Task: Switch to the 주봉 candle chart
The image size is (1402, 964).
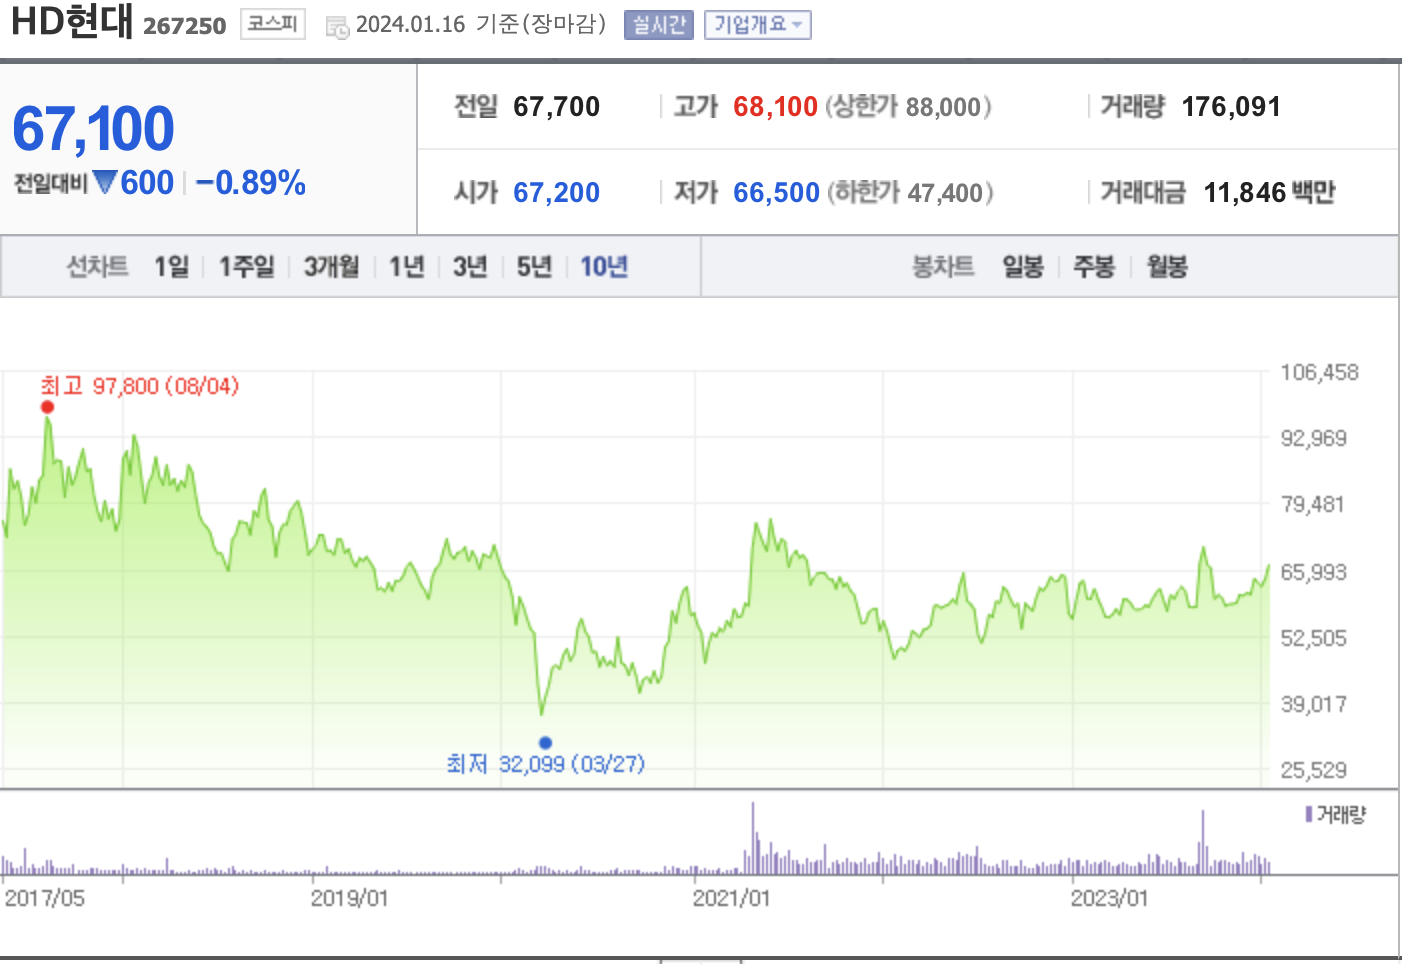Action: pos(1094,267)
